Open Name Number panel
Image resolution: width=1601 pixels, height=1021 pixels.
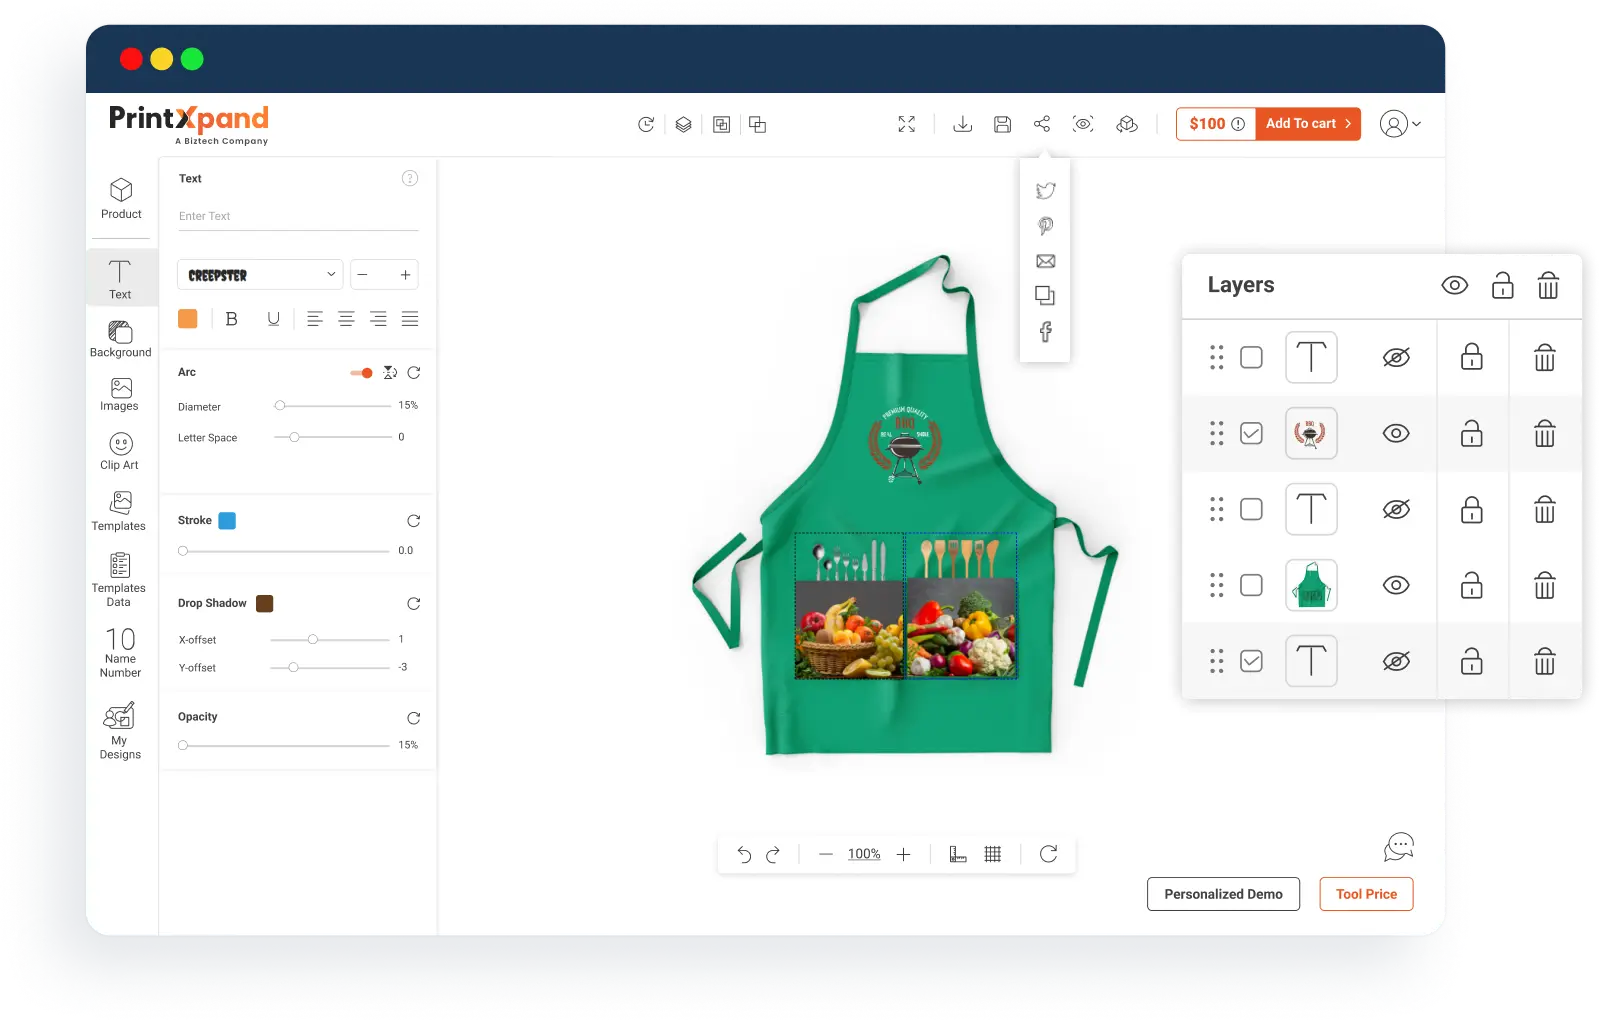tap(120, 653)
